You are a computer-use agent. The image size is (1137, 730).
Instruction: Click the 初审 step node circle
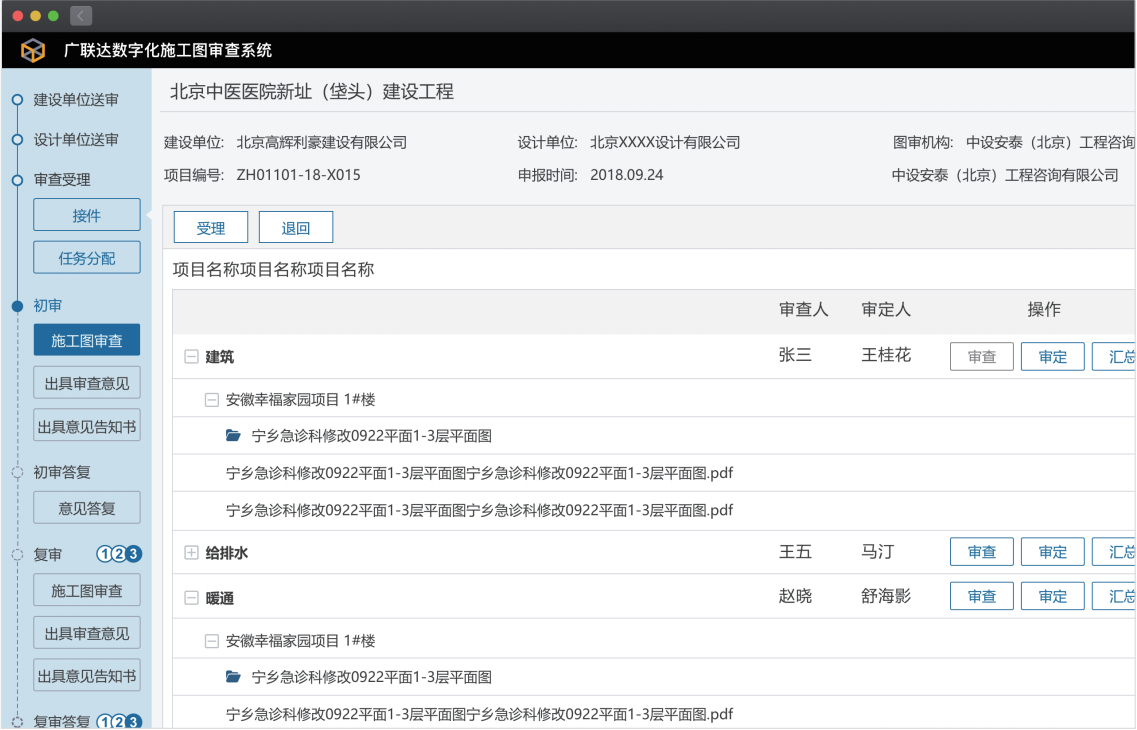(x=17, y=306)
